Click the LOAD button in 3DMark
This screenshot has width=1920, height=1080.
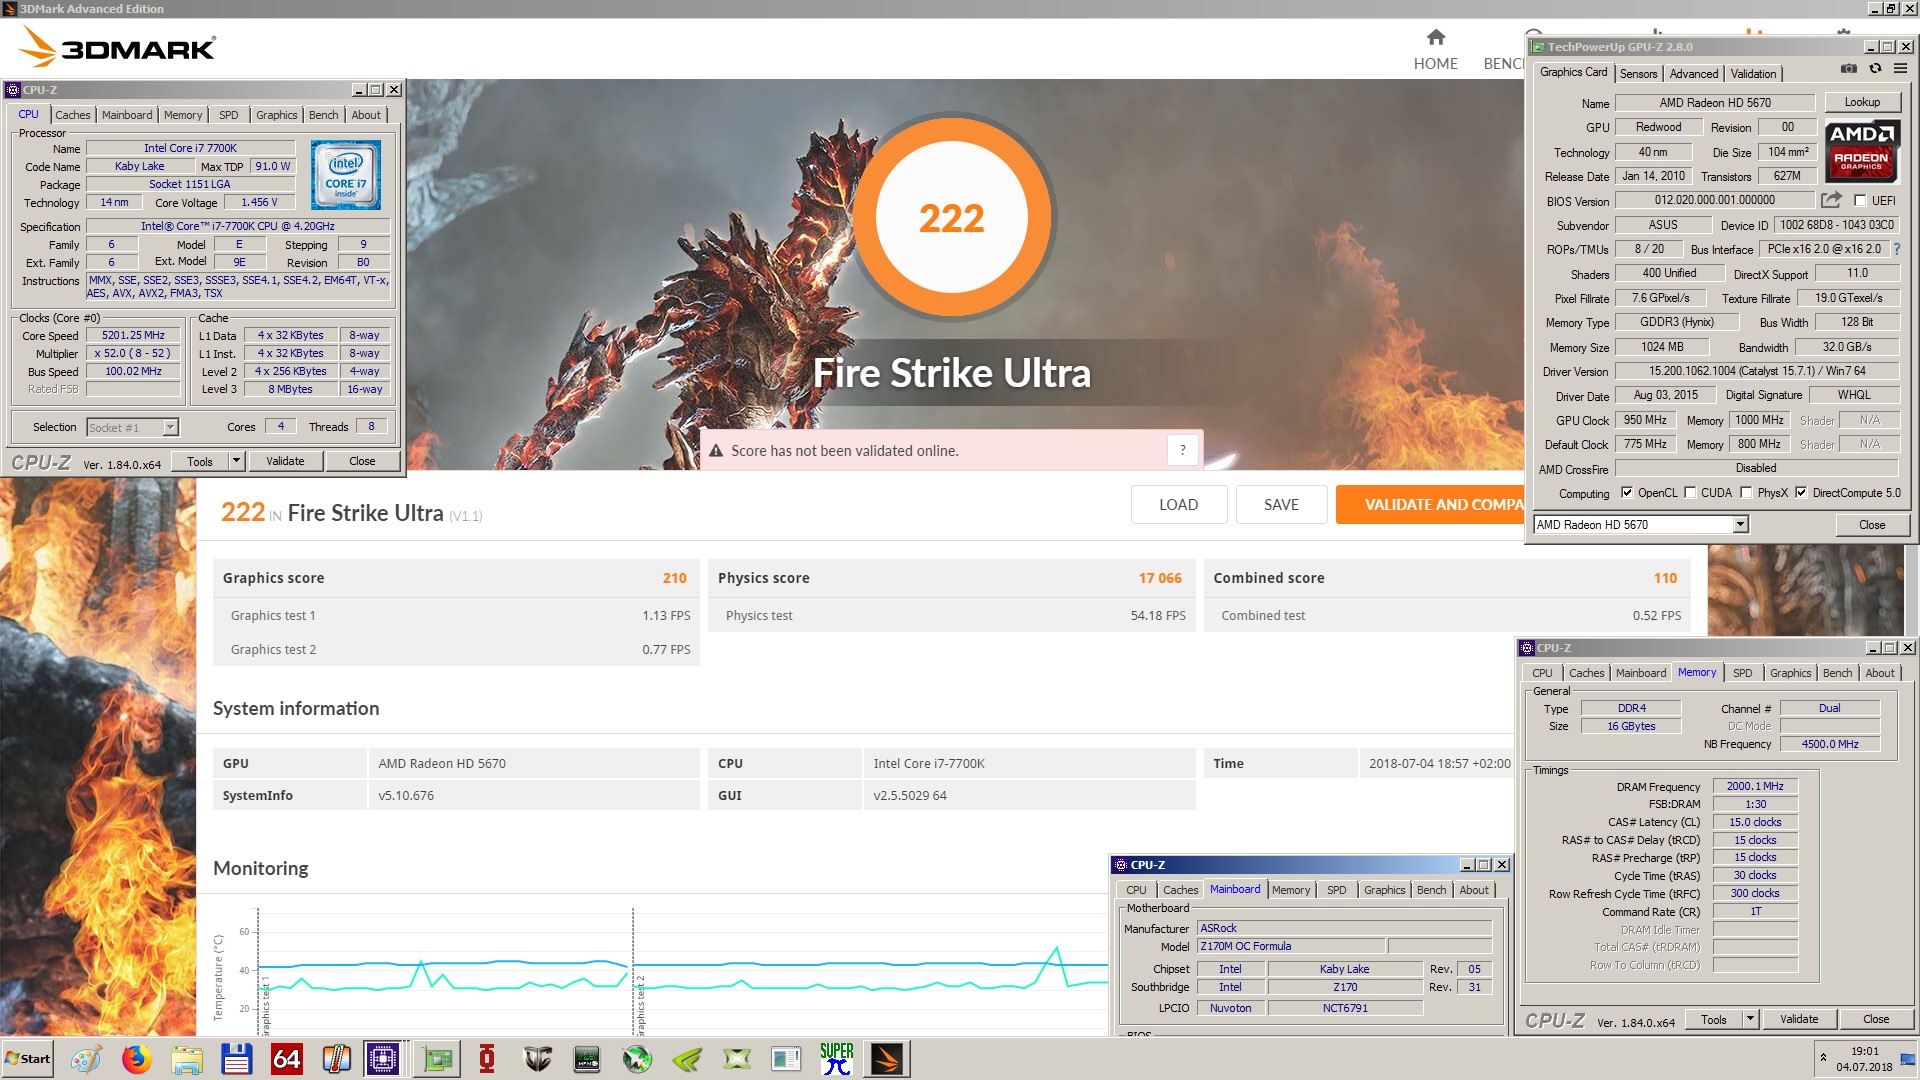pyautogui.click(x=1179, y=505)
